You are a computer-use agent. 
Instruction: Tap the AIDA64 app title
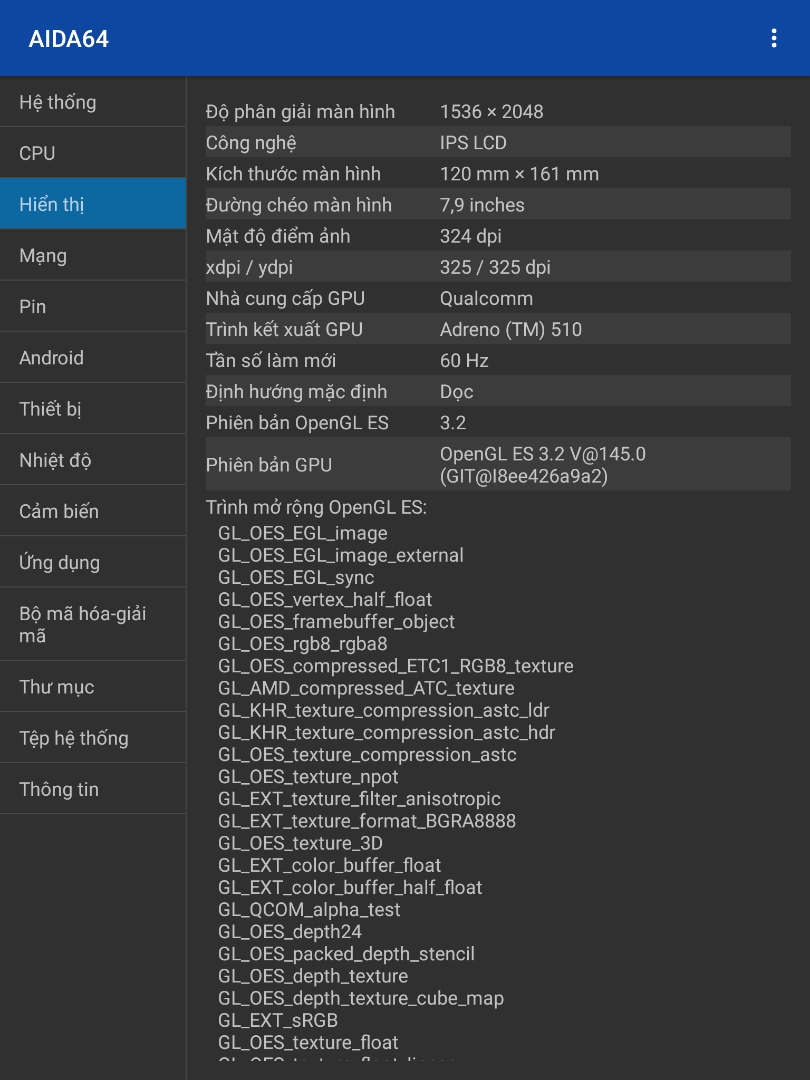[69, 39]
